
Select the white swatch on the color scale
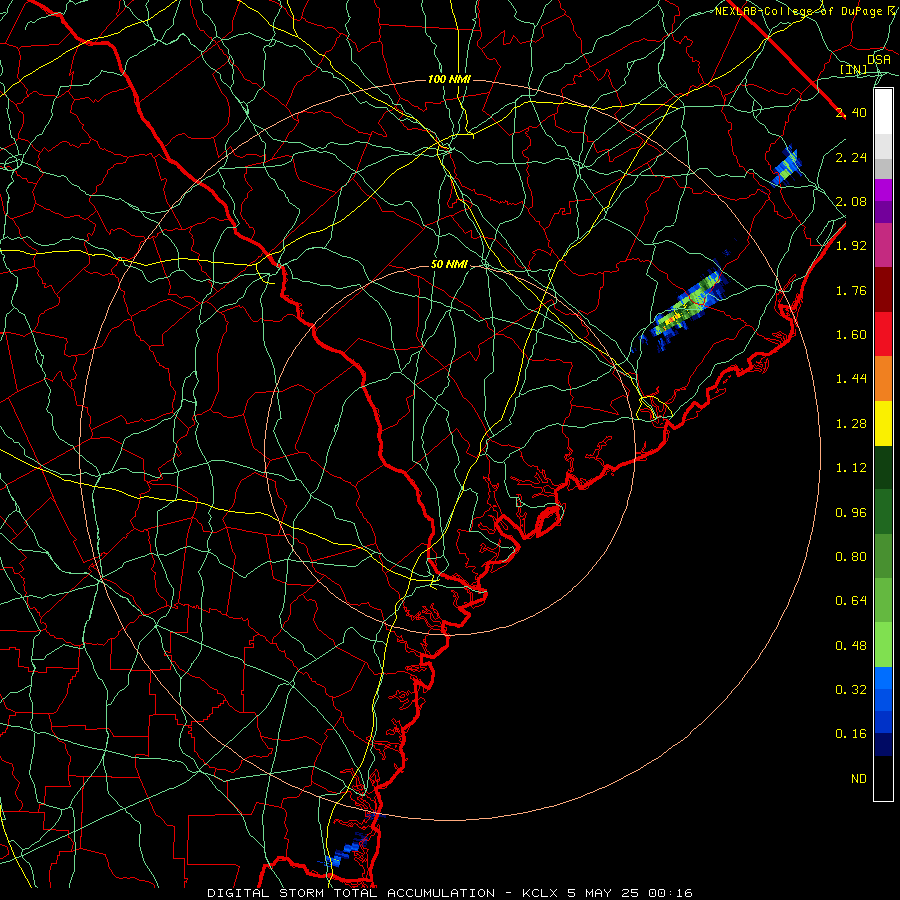point(883,112)
